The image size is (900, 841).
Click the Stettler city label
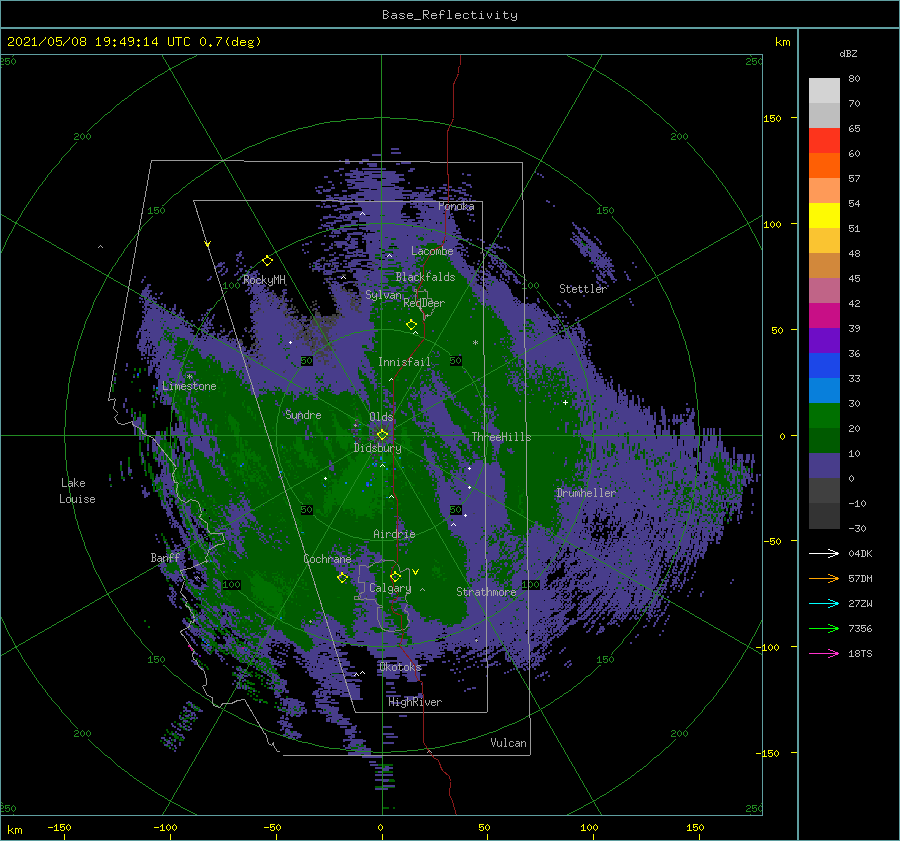coord(583,289)
